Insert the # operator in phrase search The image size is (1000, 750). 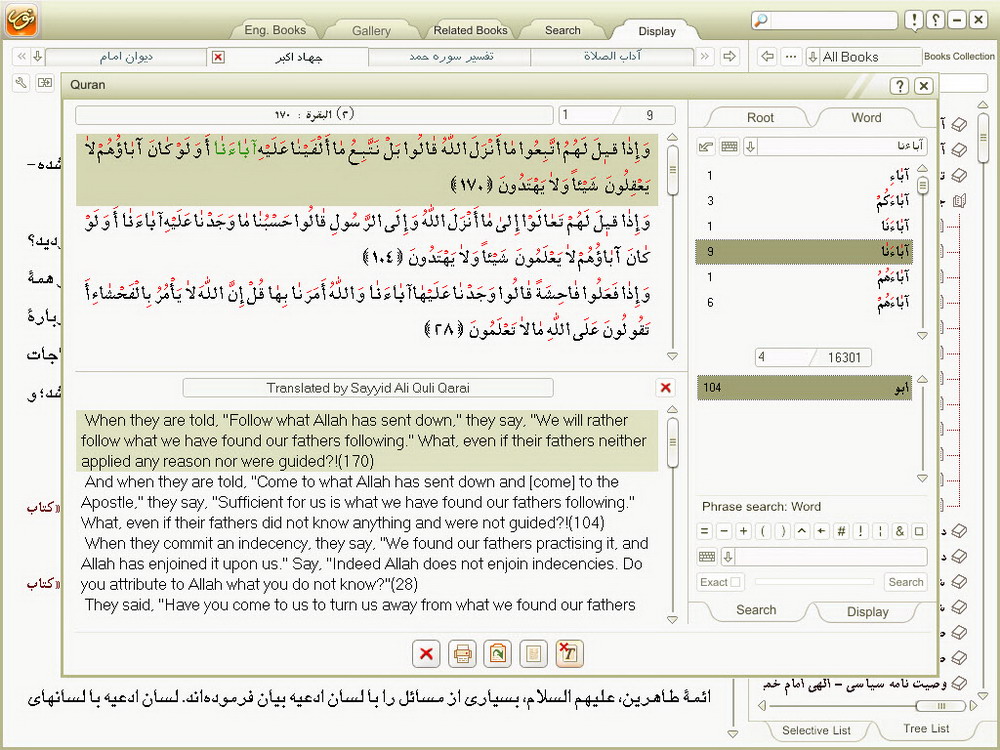point(841,531)
